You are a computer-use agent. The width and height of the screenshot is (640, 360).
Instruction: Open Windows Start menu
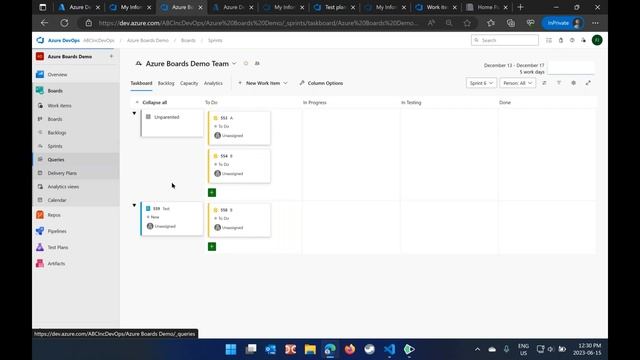click(x=231, y=349)
